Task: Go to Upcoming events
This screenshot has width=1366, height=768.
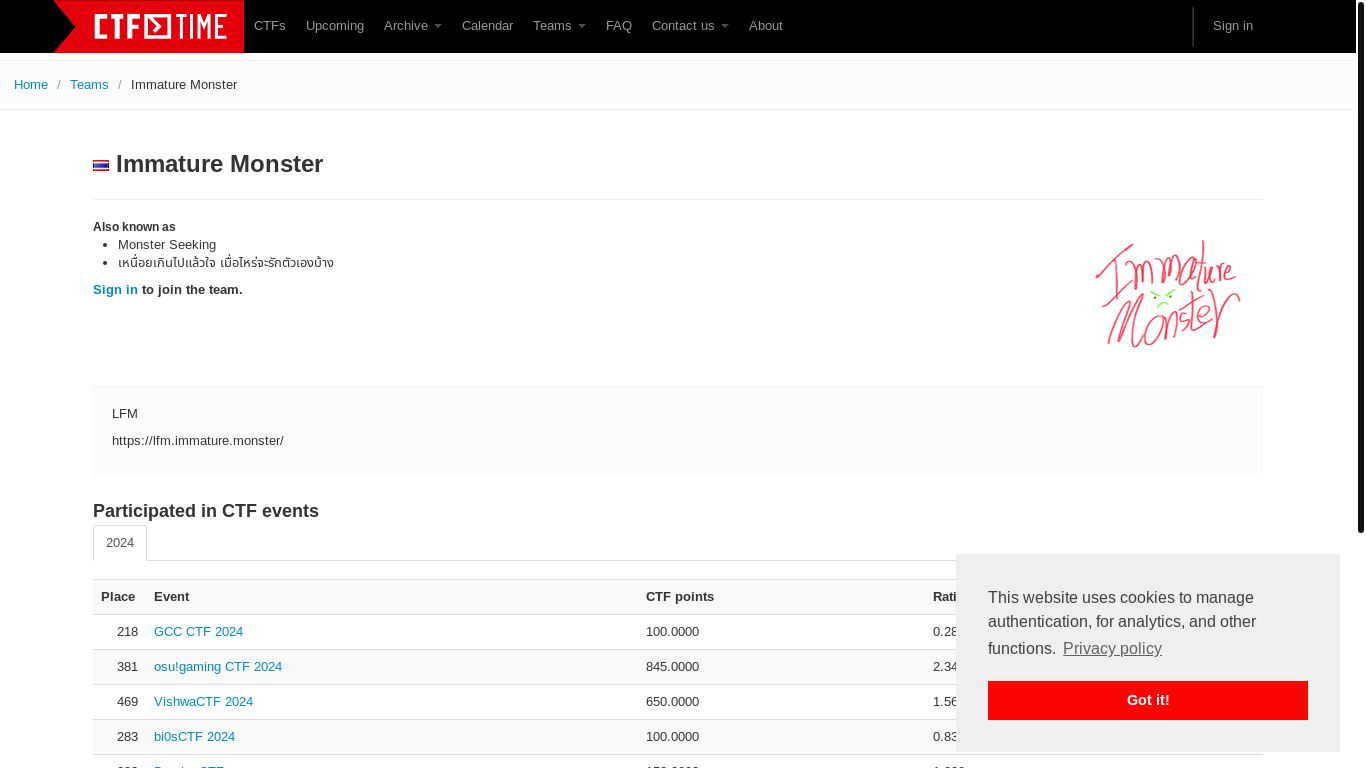Action: coord(335,26)
